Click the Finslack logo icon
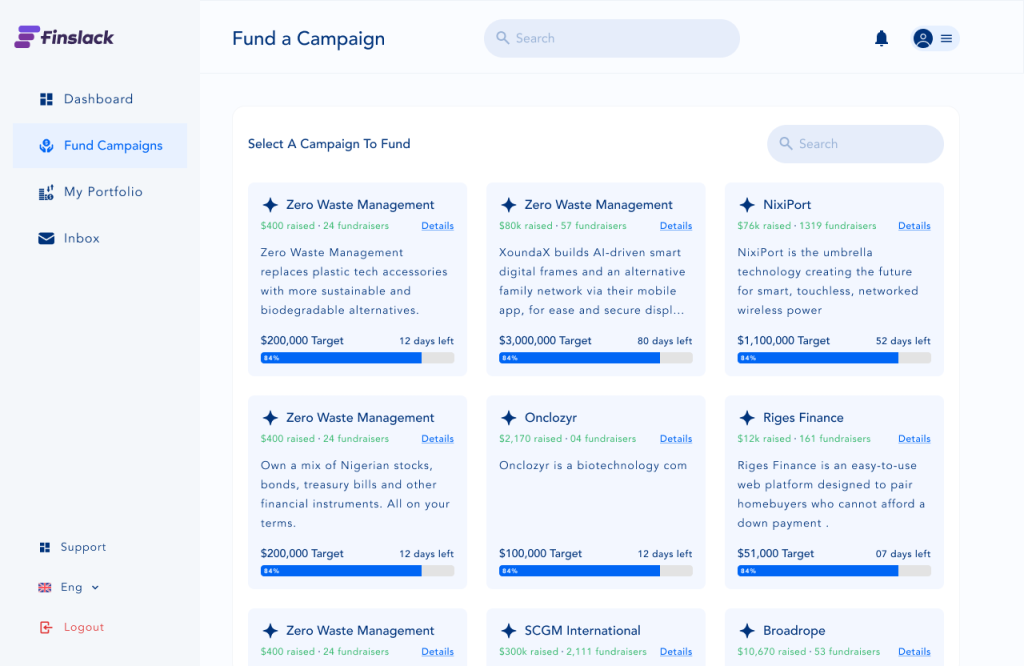1024x666 pixels. click(27, 37)
